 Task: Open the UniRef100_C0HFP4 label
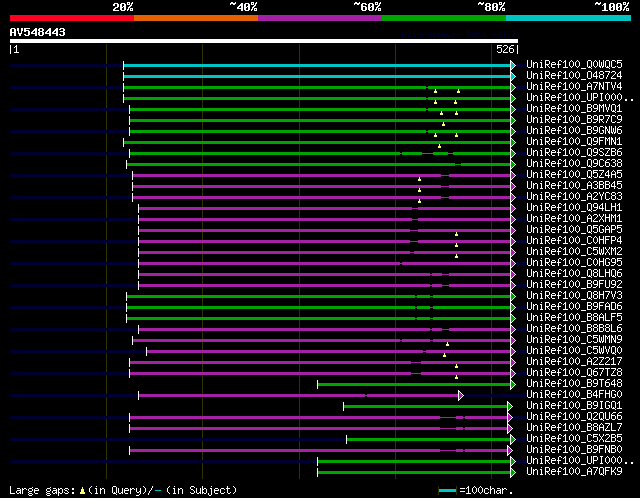[x=574, y=241]
